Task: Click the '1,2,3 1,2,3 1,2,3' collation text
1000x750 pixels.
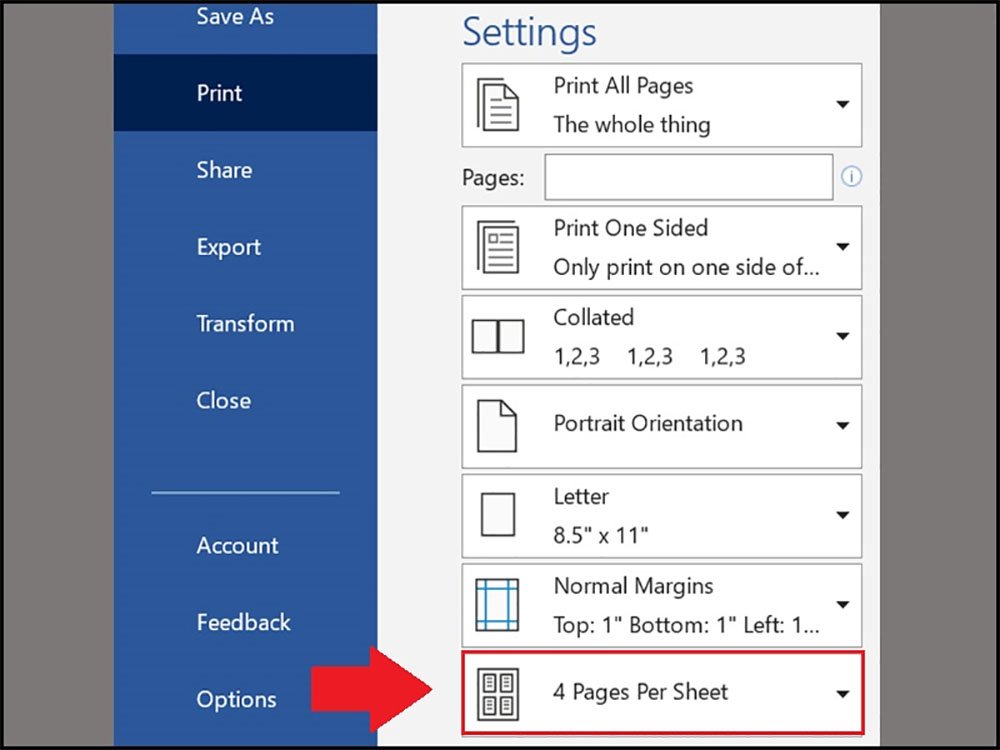Action: (649, 357)
